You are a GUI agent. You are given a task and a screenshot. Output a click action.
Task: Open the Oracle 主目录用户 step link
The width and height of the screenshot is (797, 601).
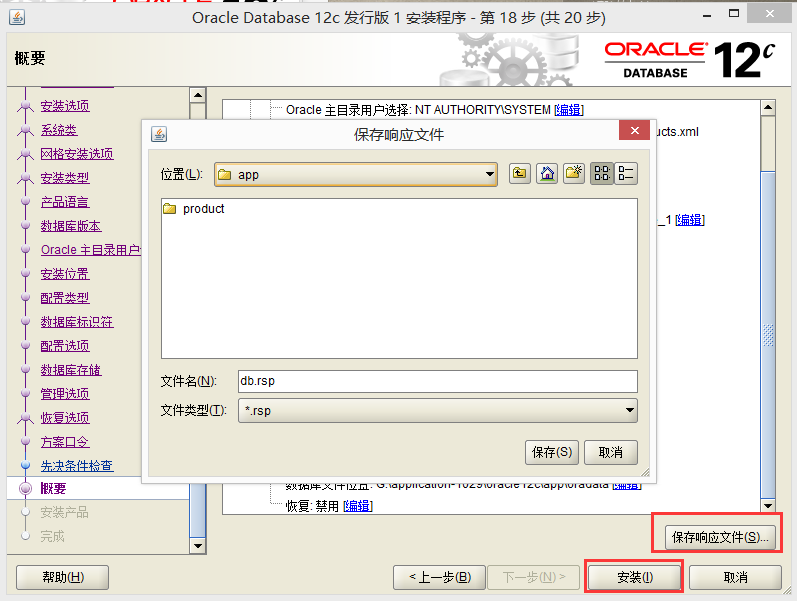[x=91, y=250]
